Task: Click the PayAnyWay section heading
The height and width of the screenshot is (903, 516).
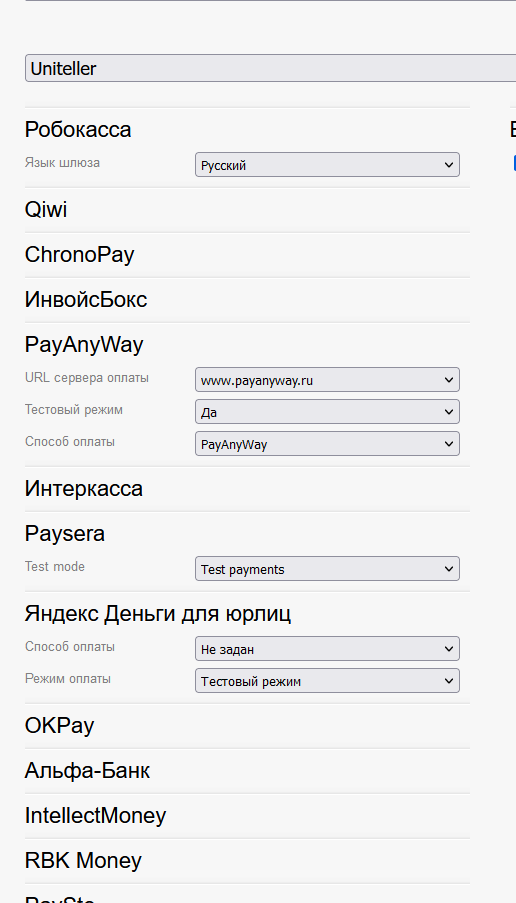Action: coord(84,344)
